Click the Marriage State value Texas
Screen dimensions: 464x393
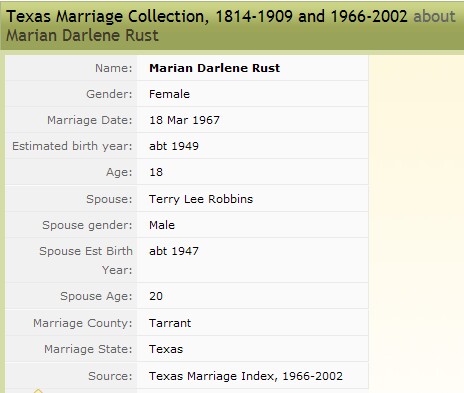pos(166,349)
